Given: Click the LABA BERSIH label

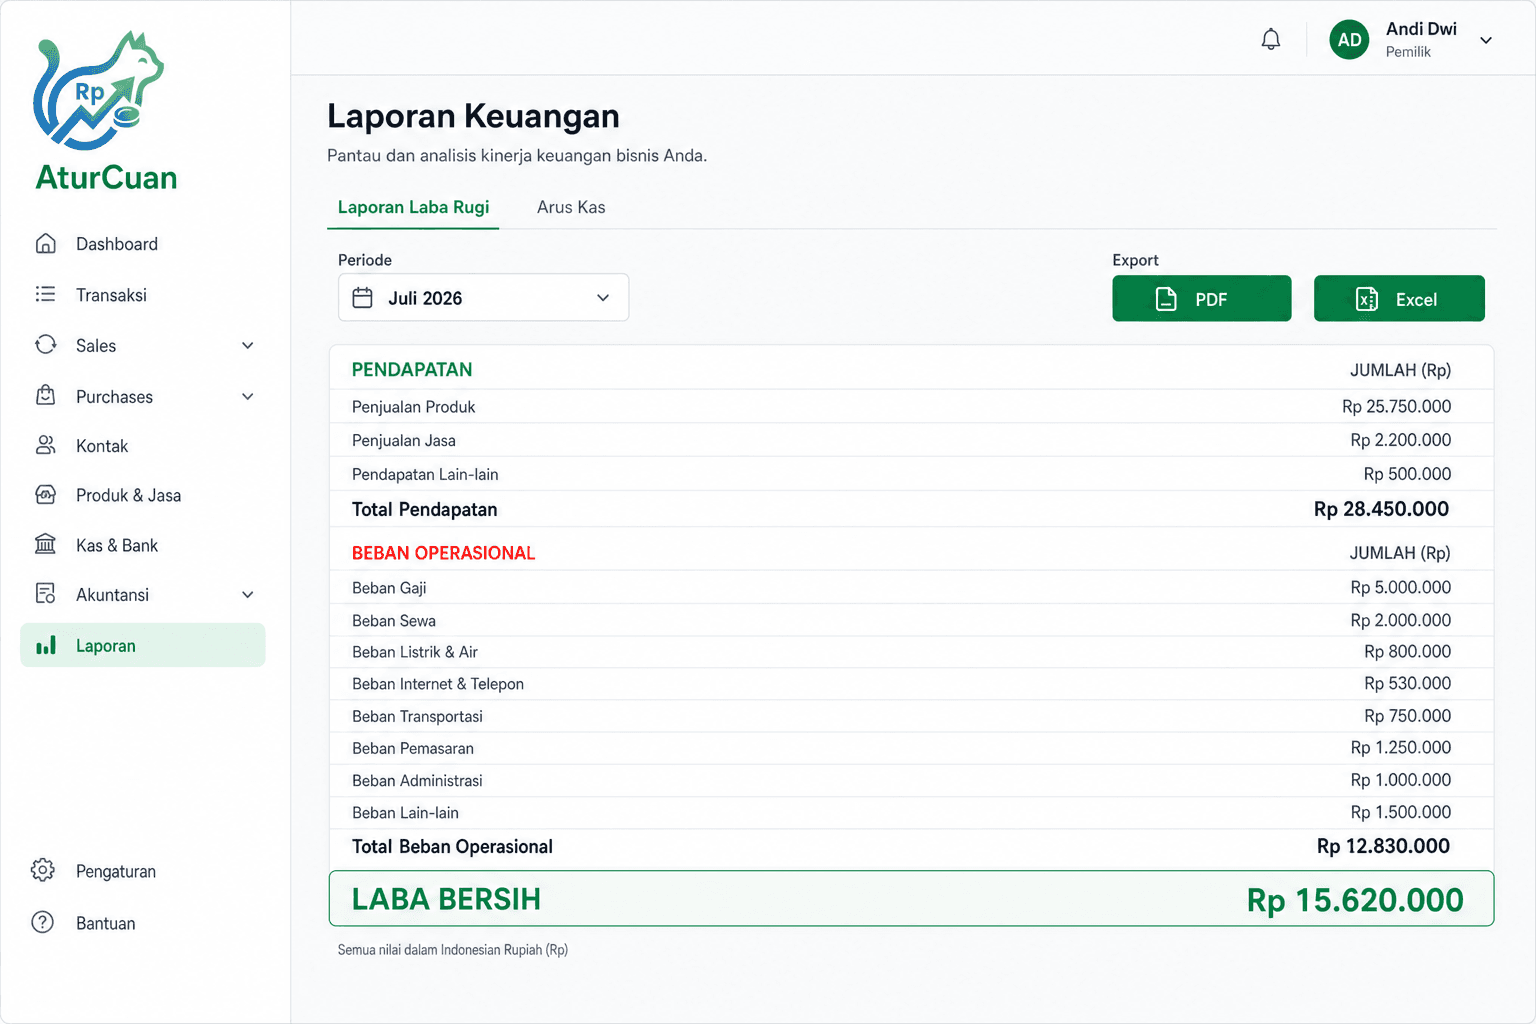Looking at the screenshot, I should pyautogui.click(x=446, y=899).
